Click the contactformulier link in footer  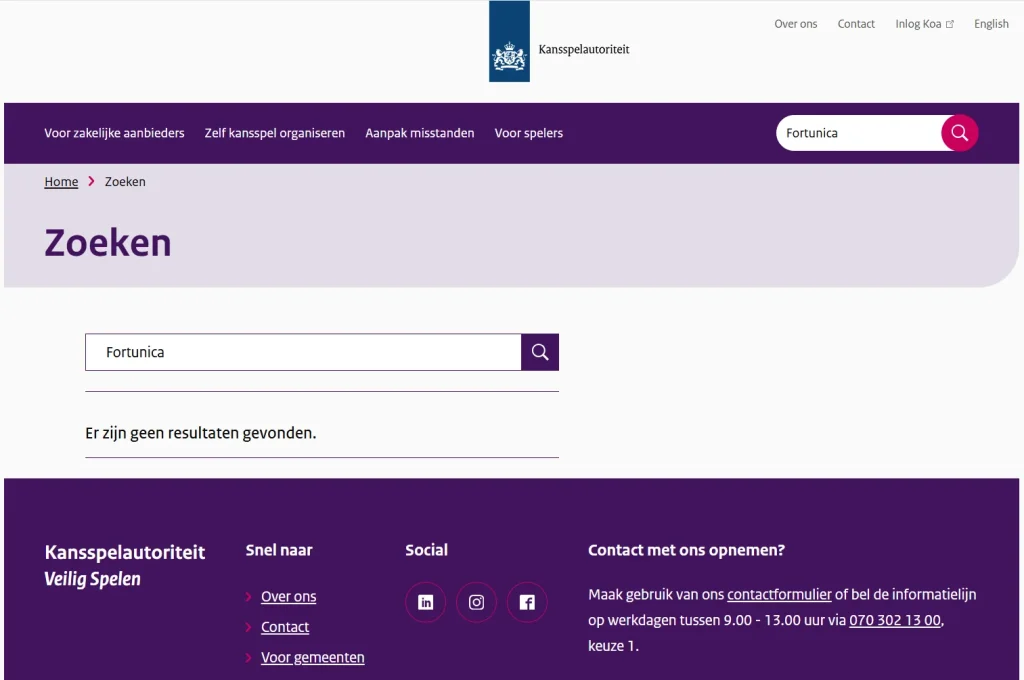(779, 594)
